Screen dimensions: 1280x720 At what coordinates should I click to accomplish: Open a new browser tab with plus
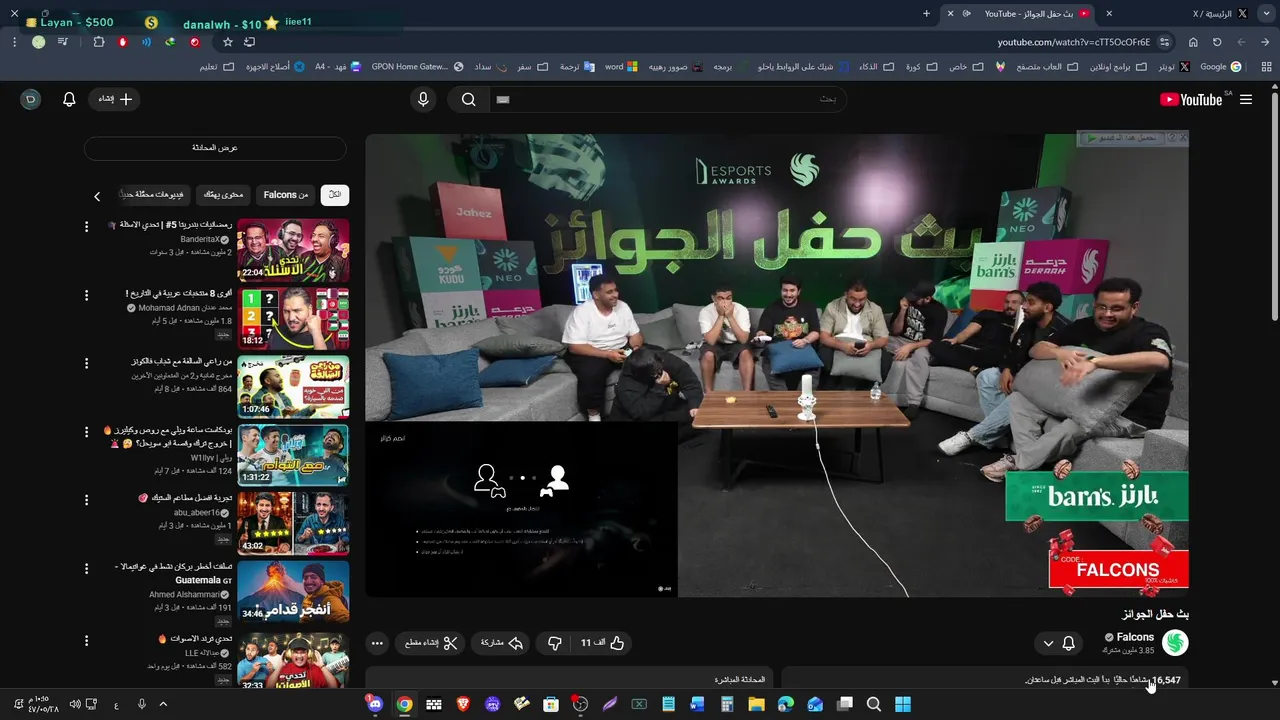[x=926, y=14]
